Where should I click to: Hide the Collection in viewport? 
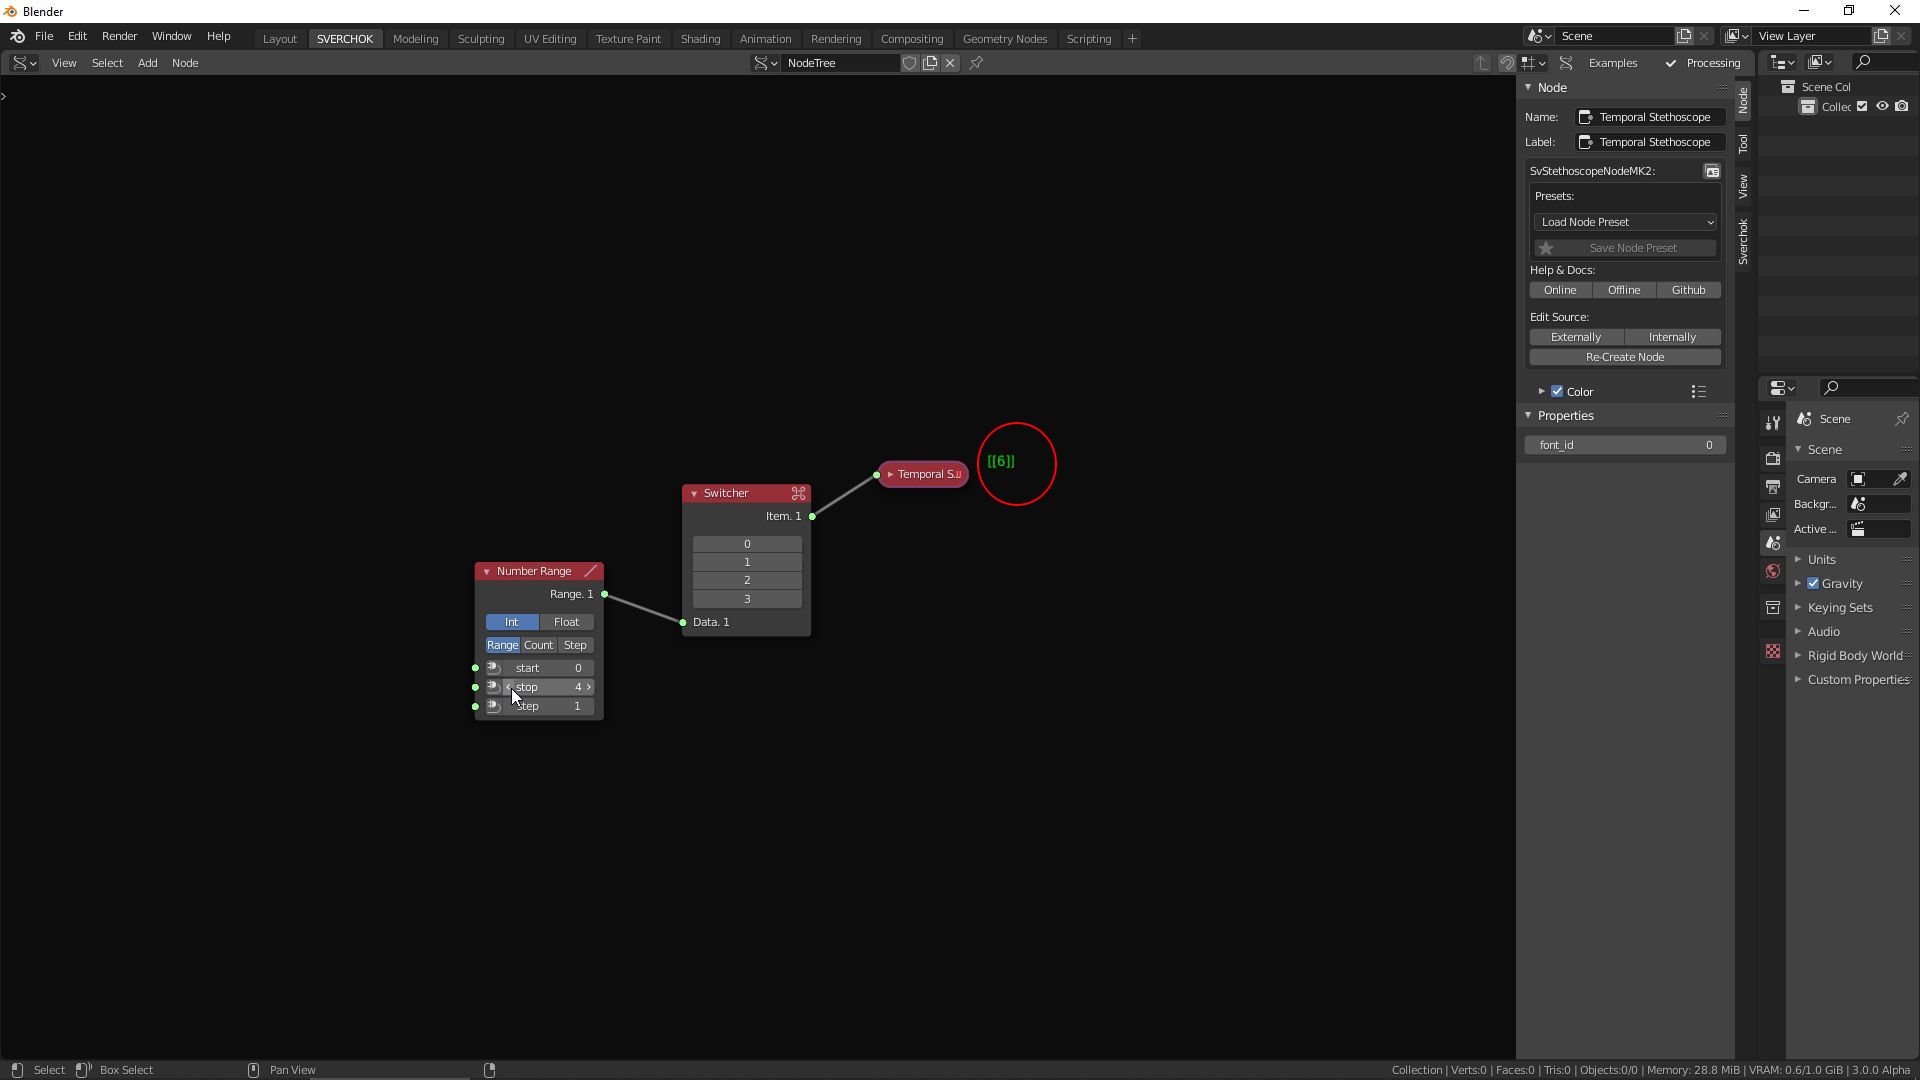pyautogui.click(x=1883, y=106)
